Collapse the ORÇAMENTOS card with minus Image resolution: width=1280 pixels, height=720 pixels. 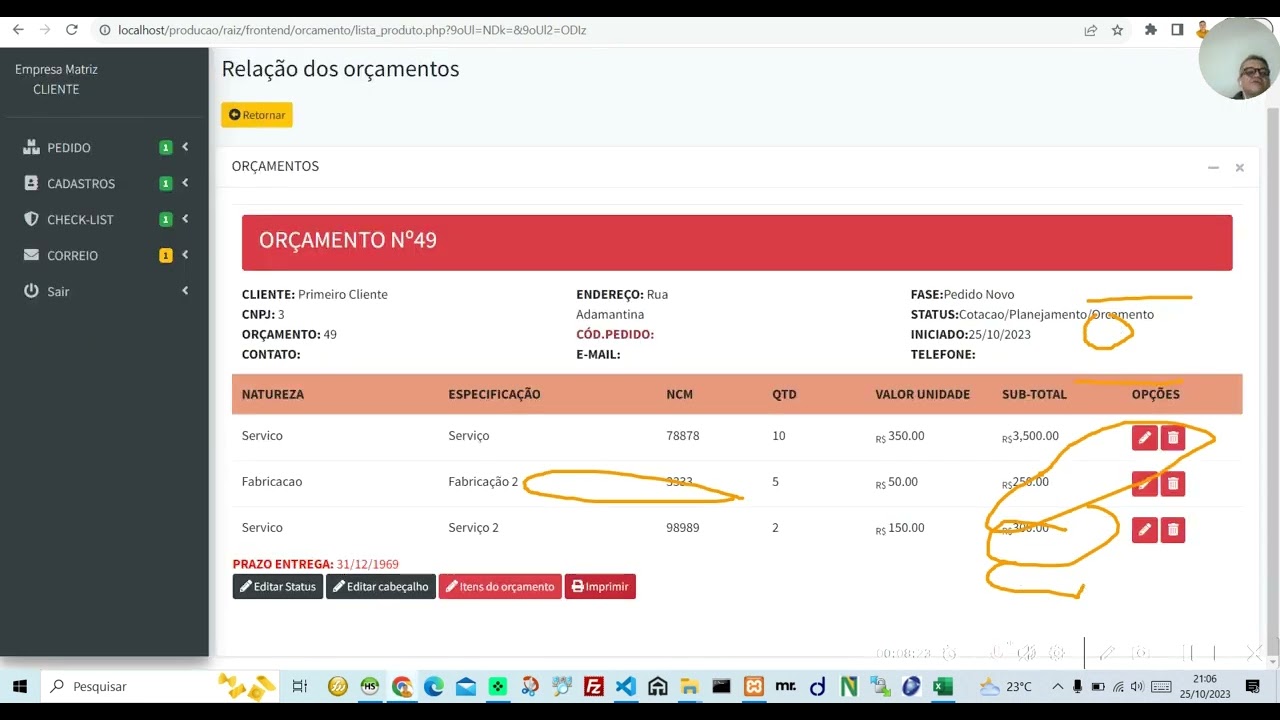pos(1213,168)
